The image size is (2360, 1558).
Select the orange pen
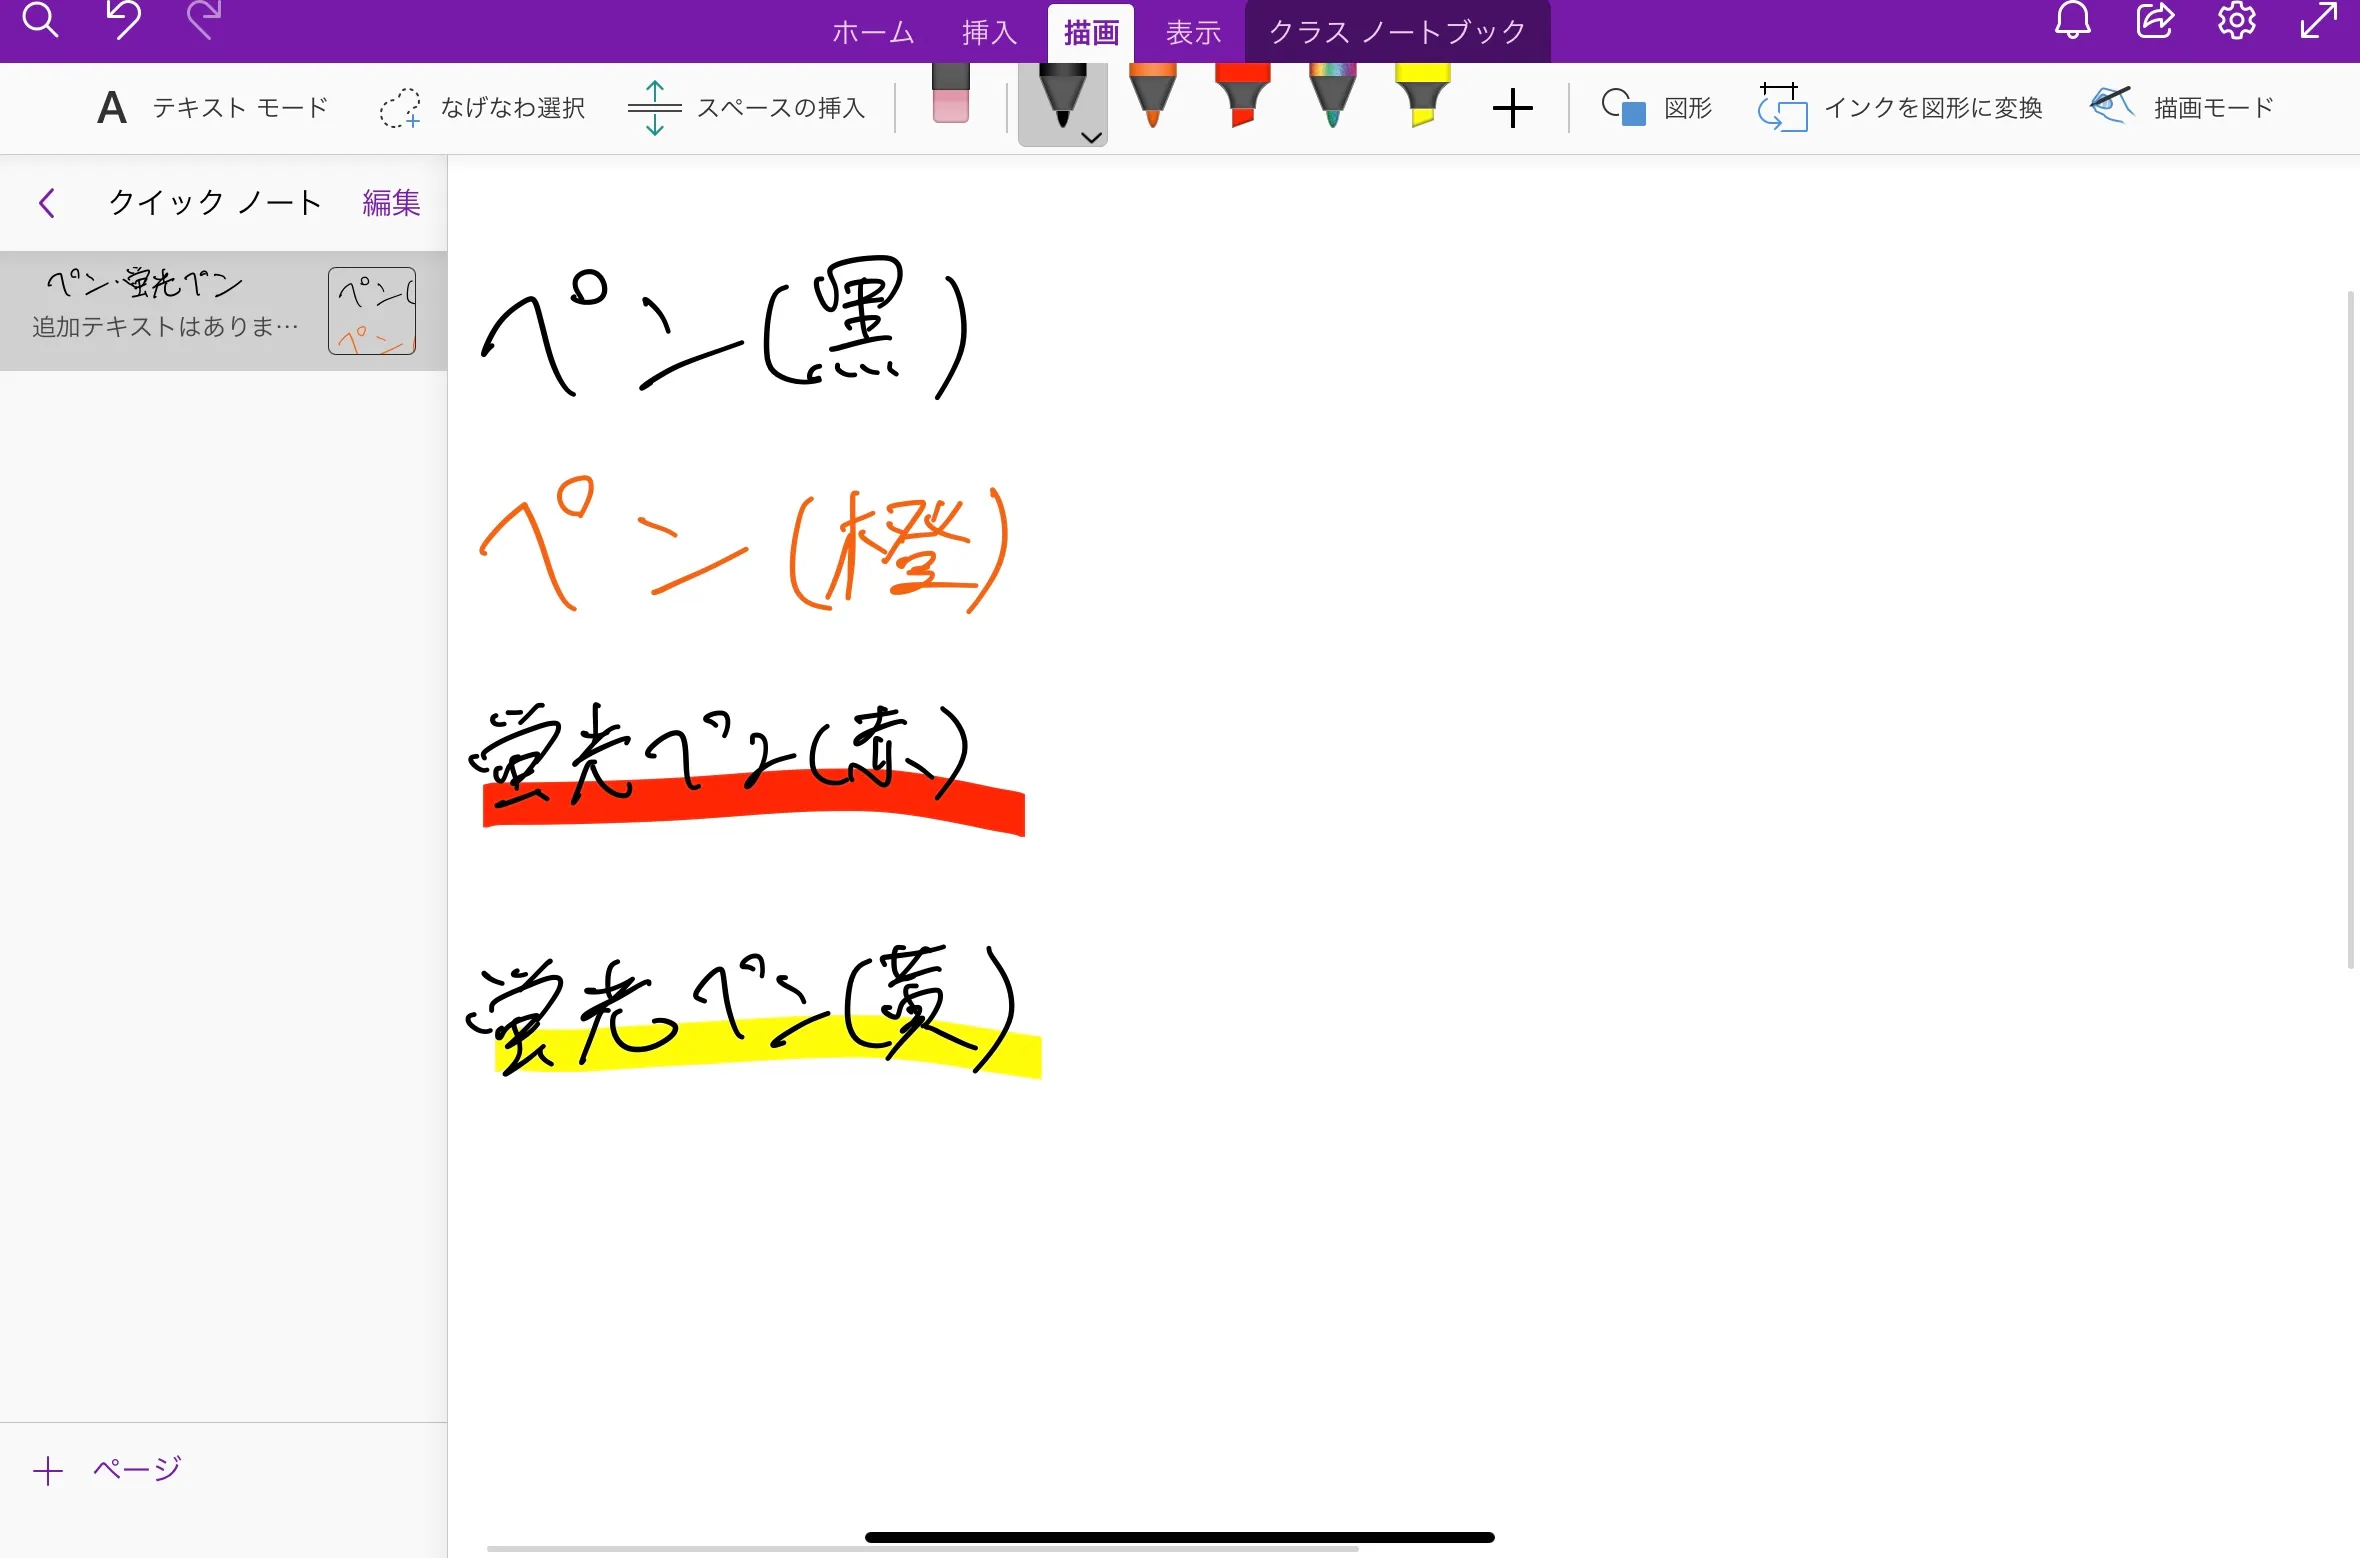[x=1151, y=100]
